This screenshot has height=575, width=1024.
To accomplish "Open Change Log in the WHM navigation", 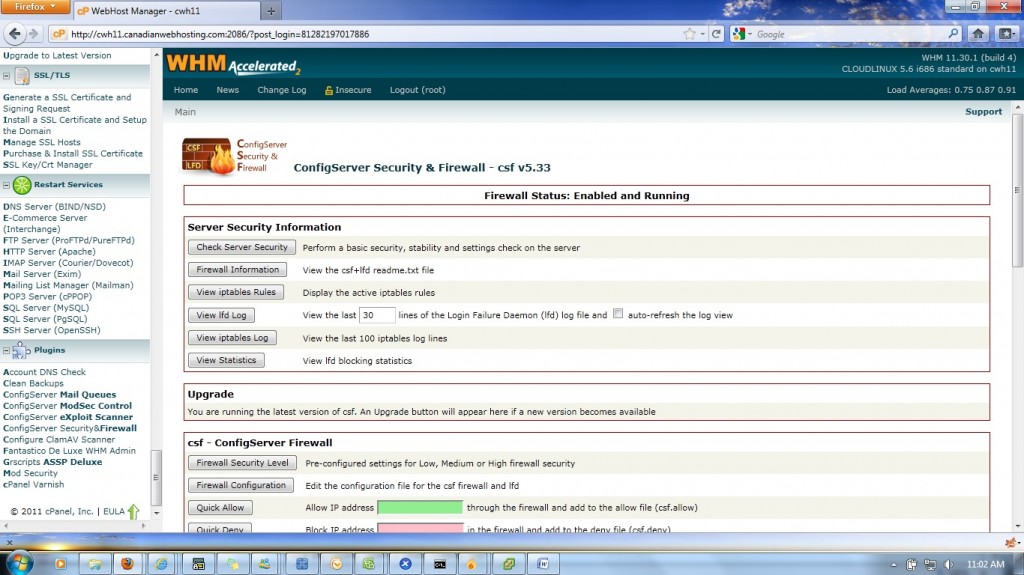I will point(281,90).
